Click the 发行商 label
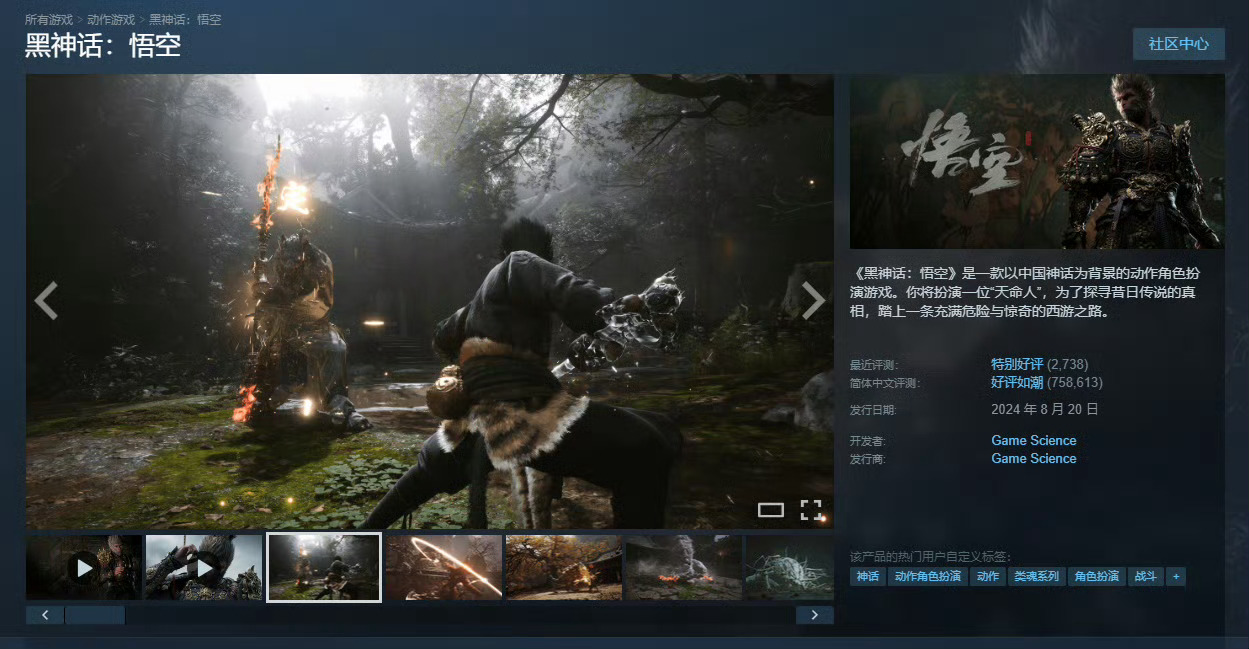Viewport: 1249px width, 649px height. pyautogui.click(x=866, y=459)
